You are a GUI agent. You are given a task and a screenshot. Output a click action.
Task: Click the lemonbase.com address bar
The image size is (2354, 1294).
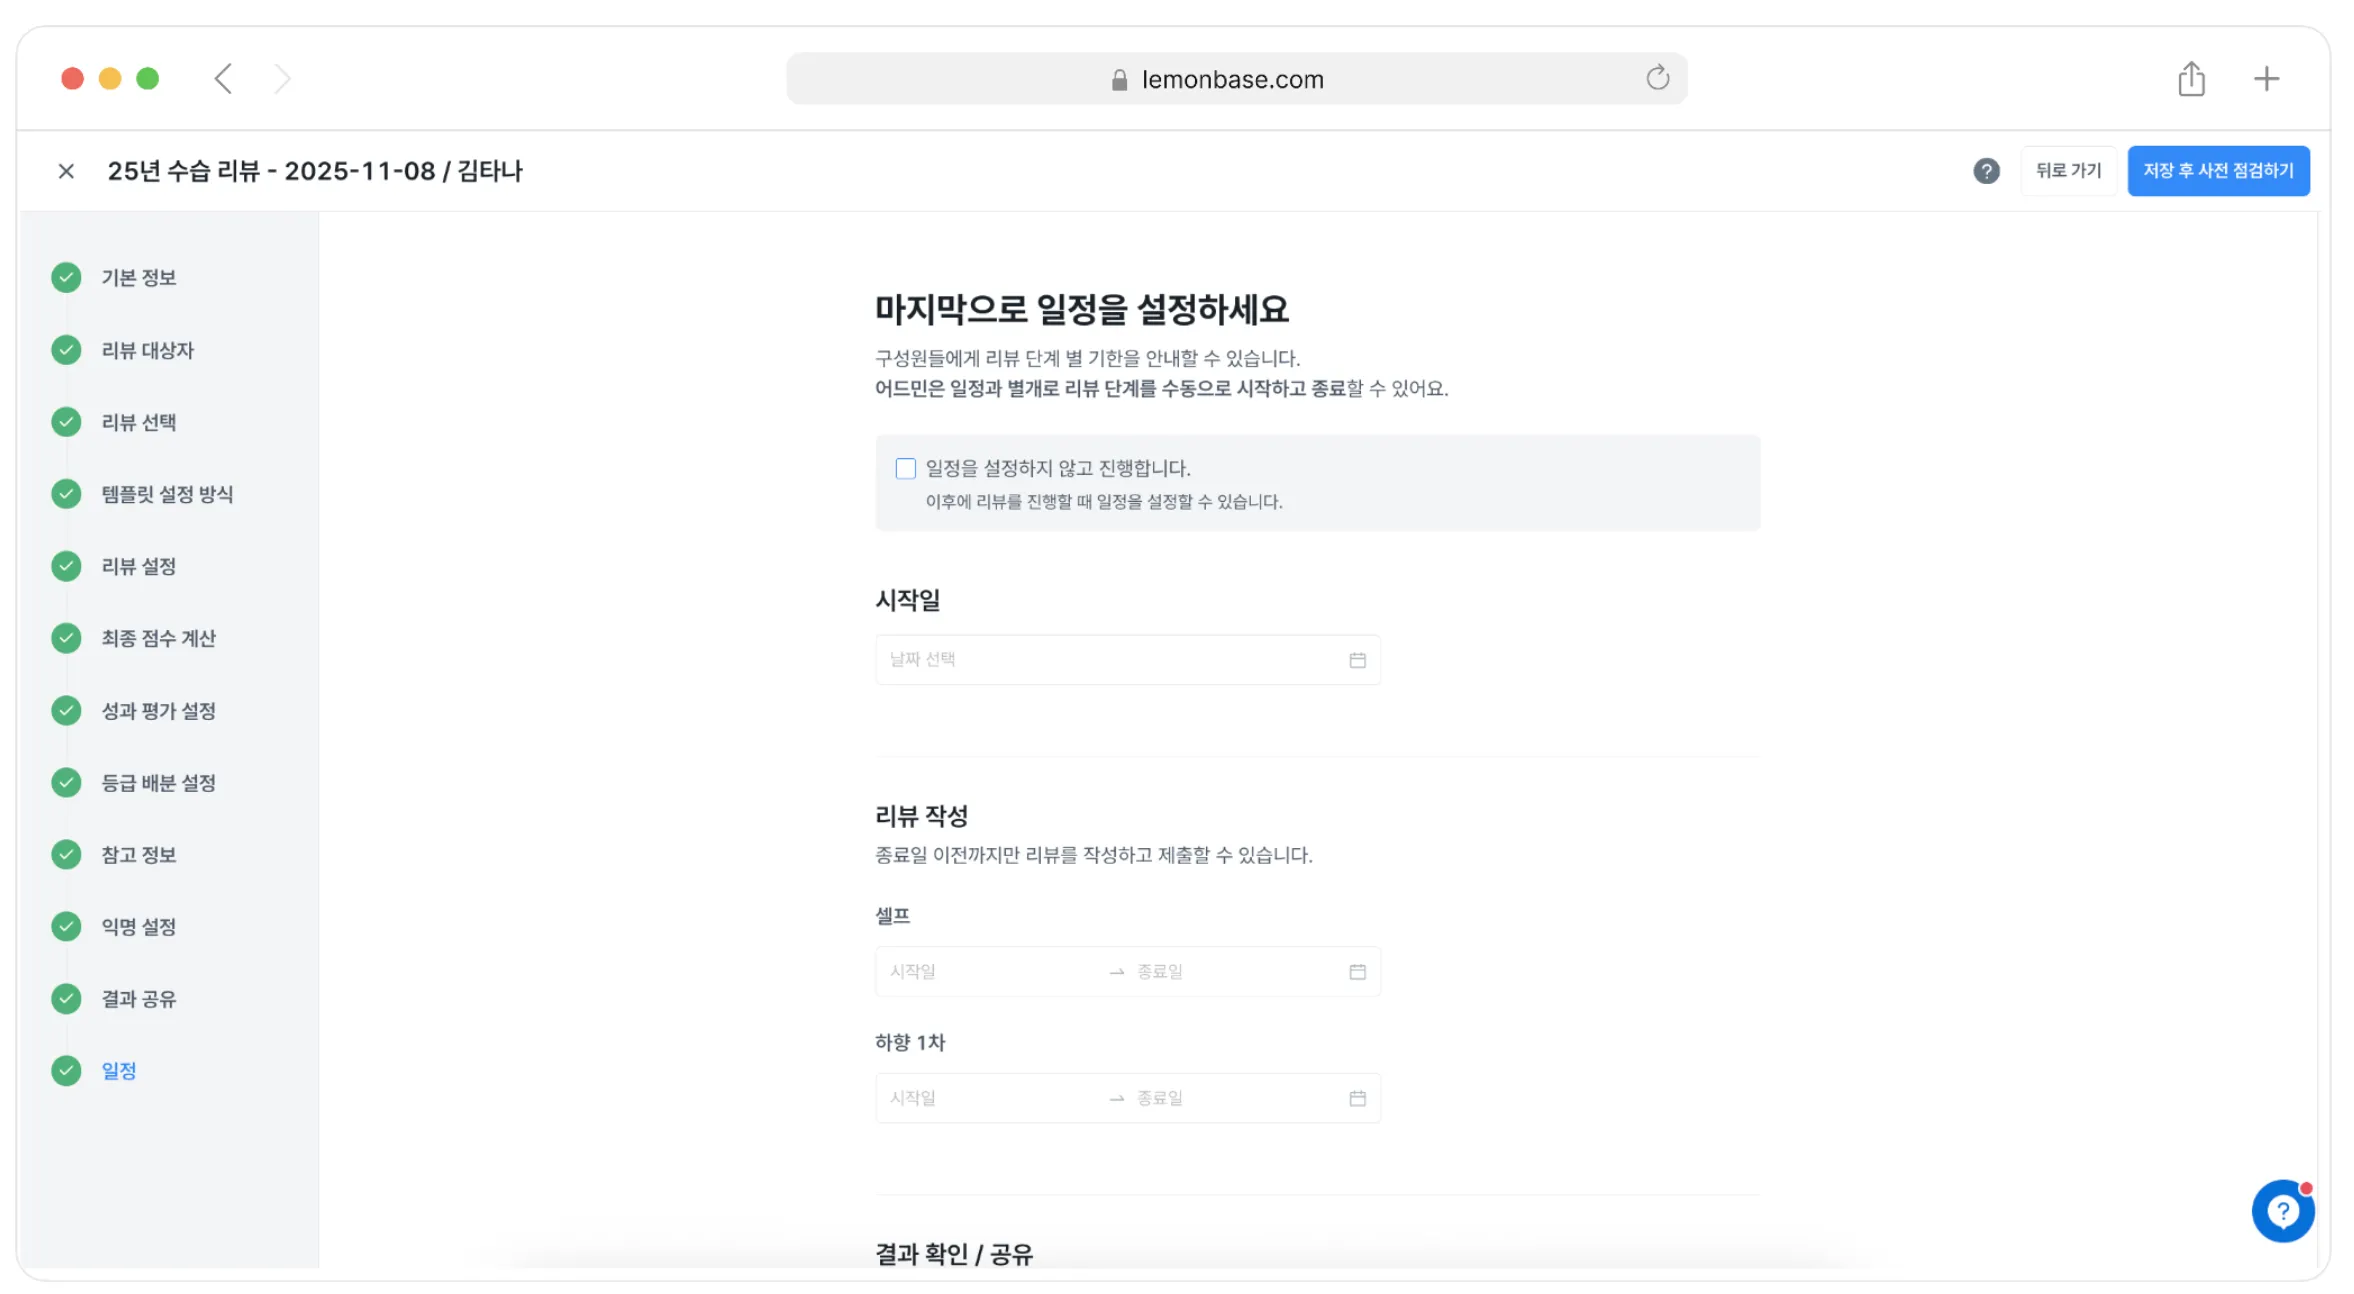coord(1236,79)
